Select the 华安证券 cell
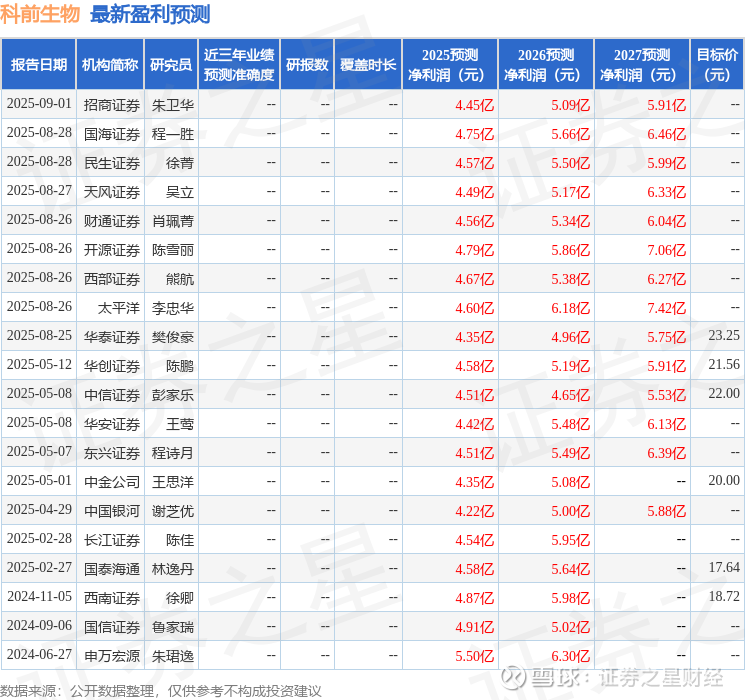 click(112, 424)
